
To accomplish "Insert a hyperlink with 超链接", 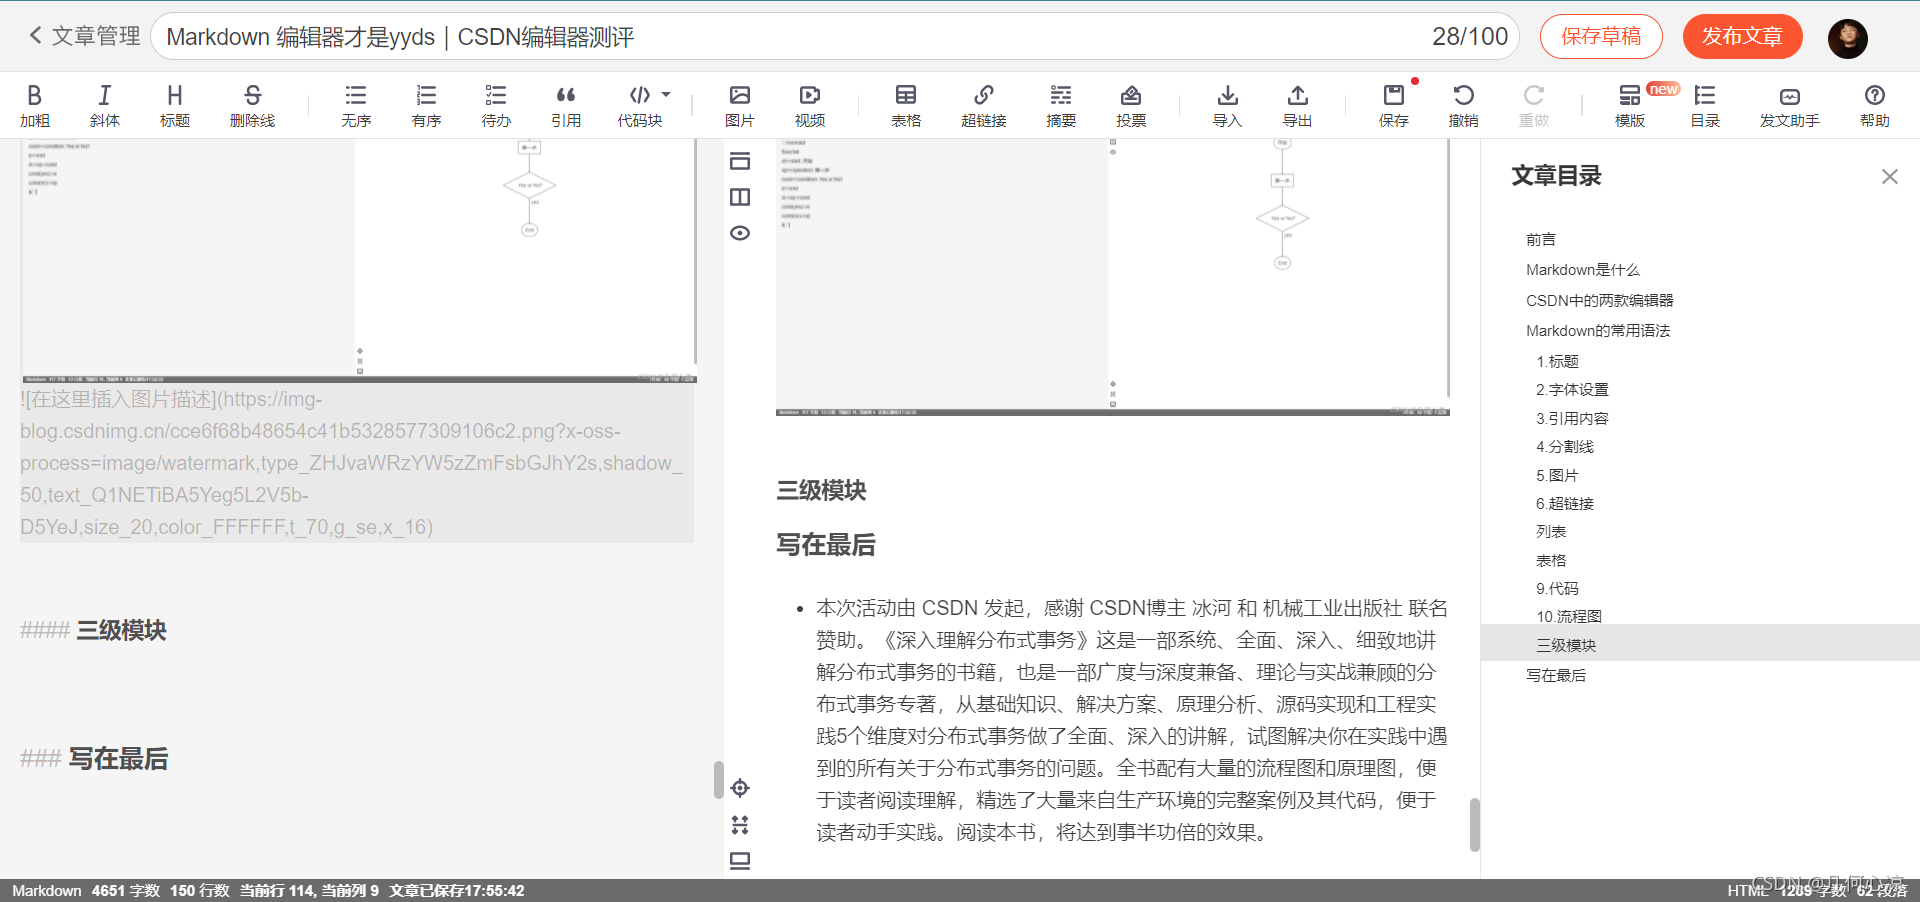I will [984, 105].
